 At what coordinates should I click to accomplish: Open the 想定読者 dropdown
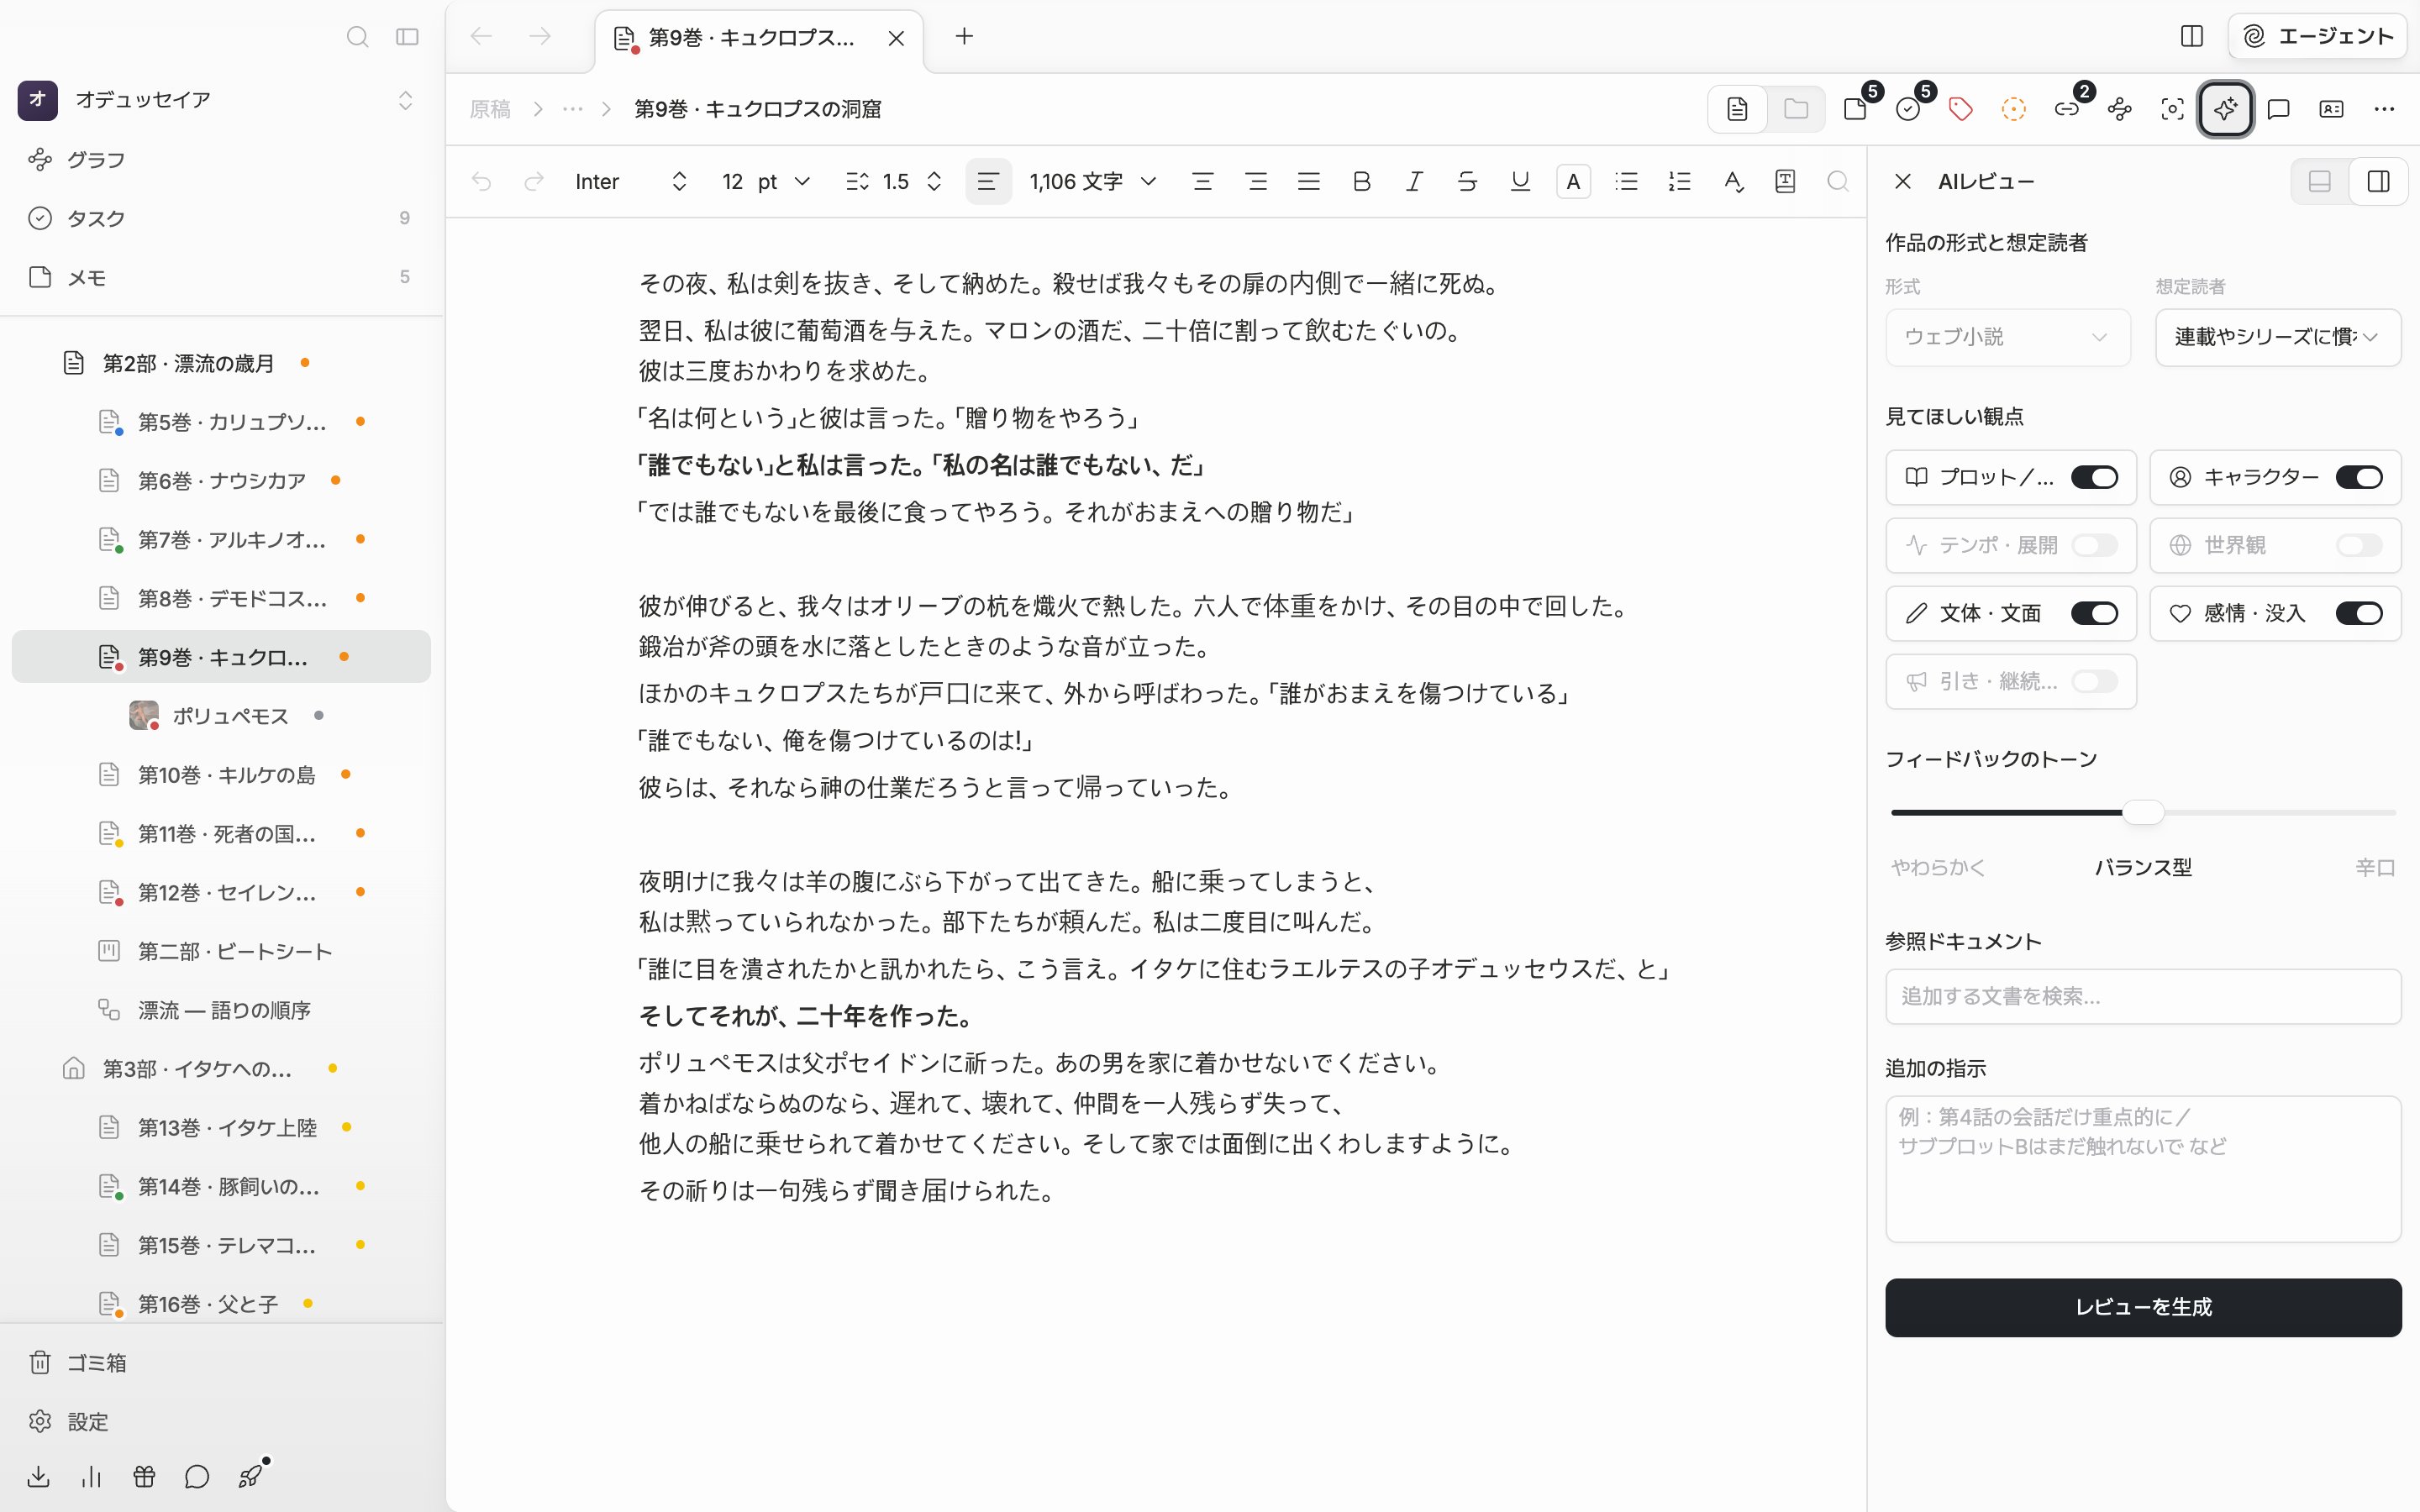pos(2278,337)
